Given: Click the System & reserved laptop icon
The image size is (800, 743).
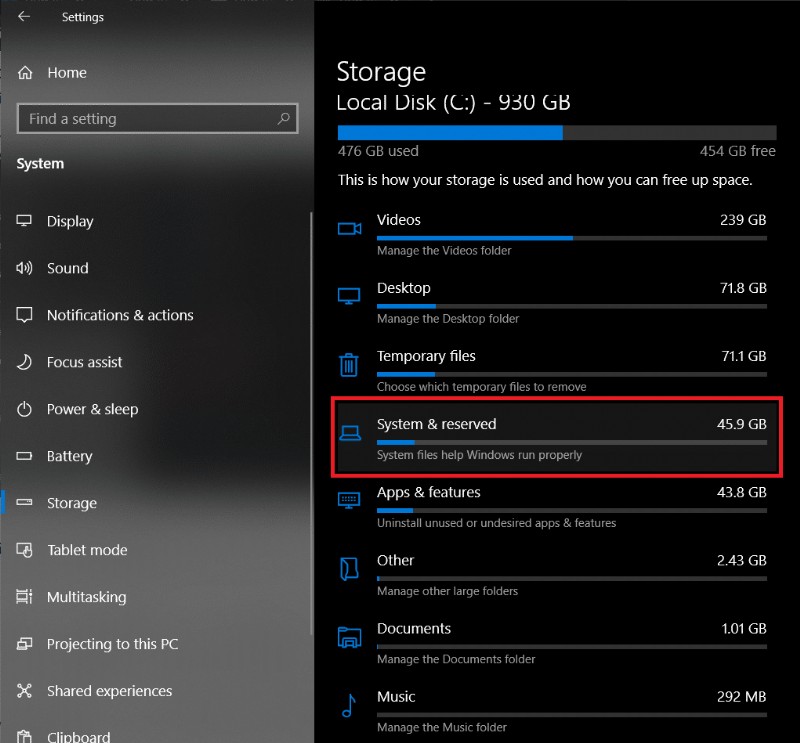Looking at the screenshot, I should point(348,434).
